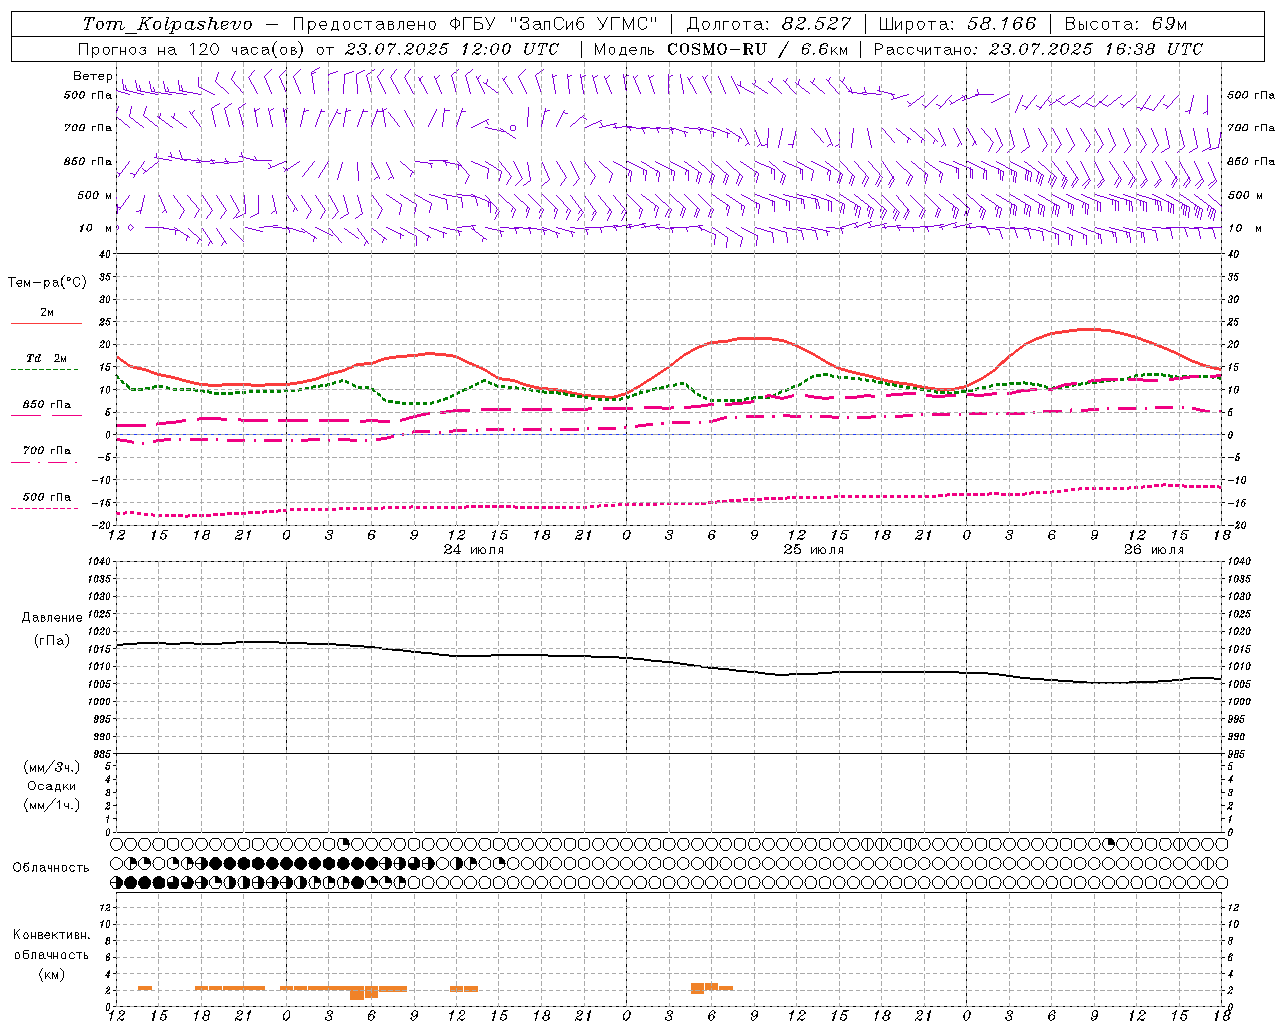Click the Облачность row label
The height and width of the screenshot is (1024, 1280).
(51, 868)
